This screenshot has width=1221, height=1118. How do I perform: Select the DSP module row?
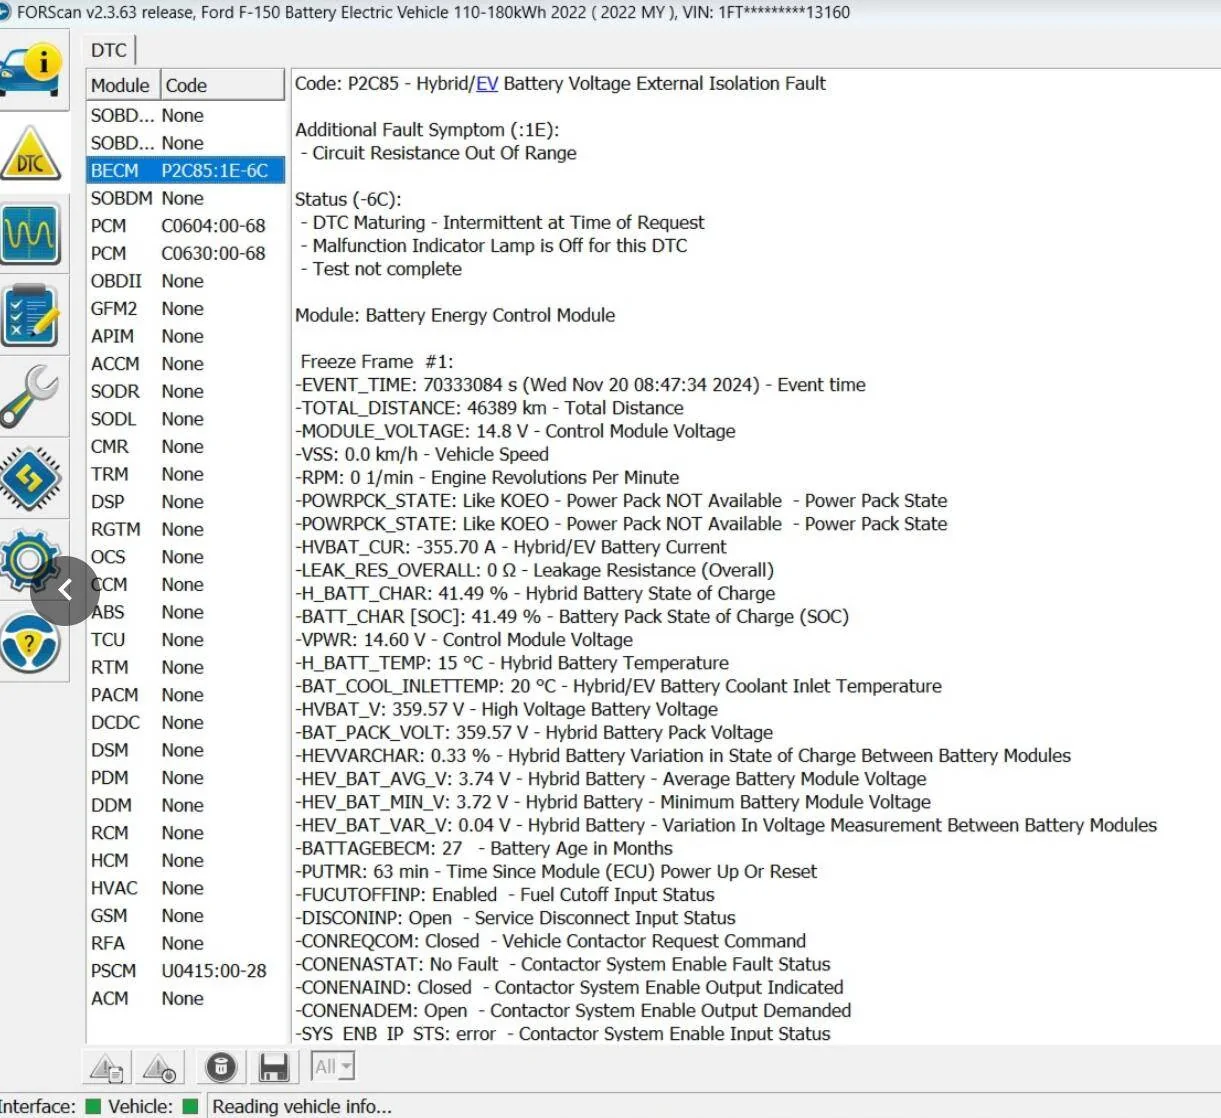(x=186, y=501)
